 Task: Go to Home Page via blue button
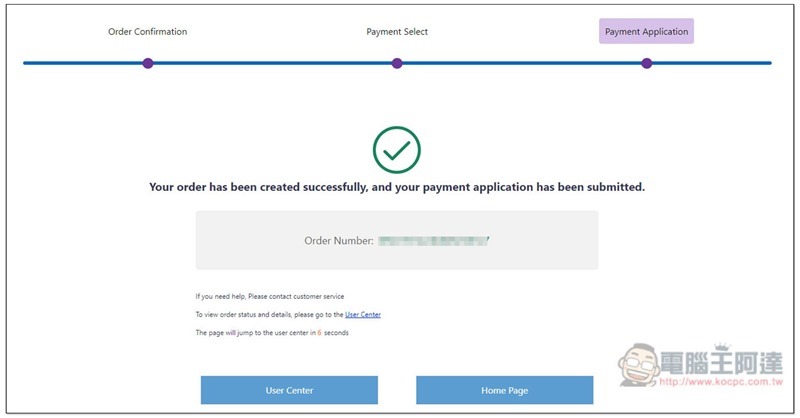(504, 390)
